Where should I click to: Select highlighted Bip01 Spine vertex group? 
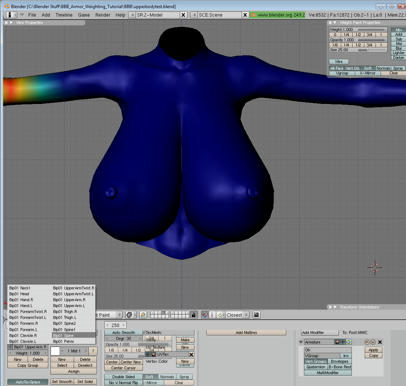(x=74, y=336)
